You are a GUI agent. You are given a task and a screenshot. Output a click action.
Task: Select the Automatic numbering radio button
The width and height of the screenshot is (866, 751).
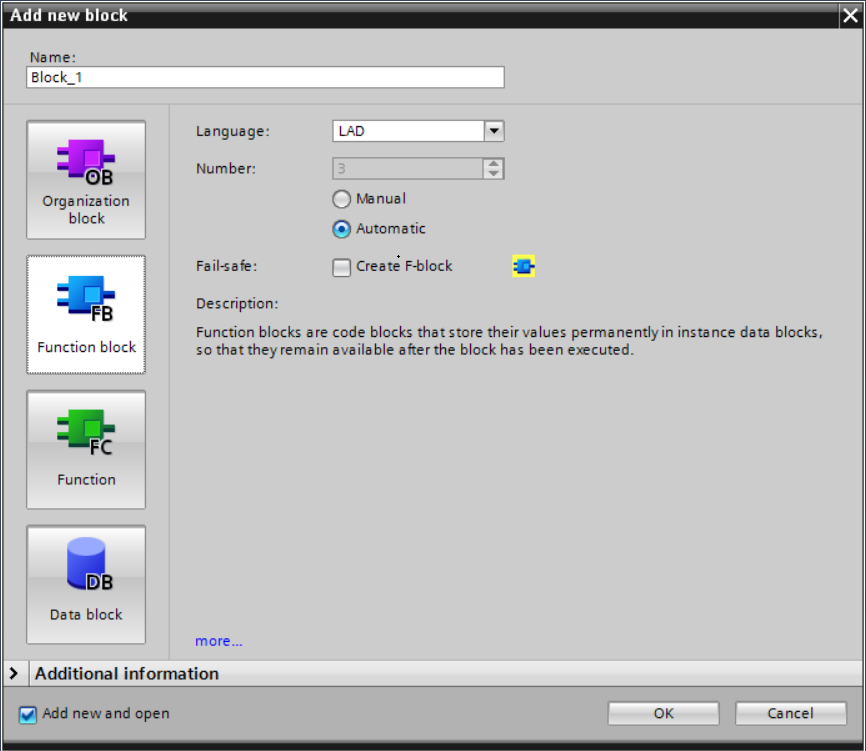click(x=341, y=229)
